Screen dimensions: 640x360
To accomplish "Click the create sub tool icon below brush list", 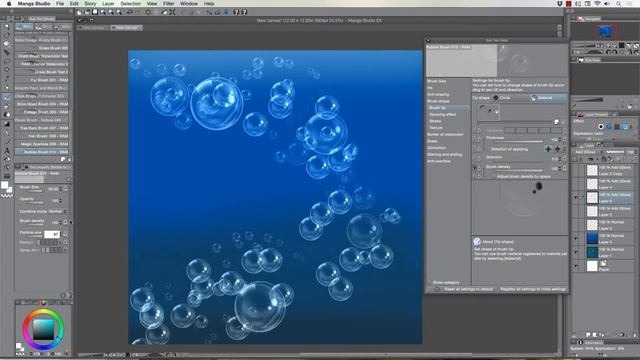I will point(63,159).
